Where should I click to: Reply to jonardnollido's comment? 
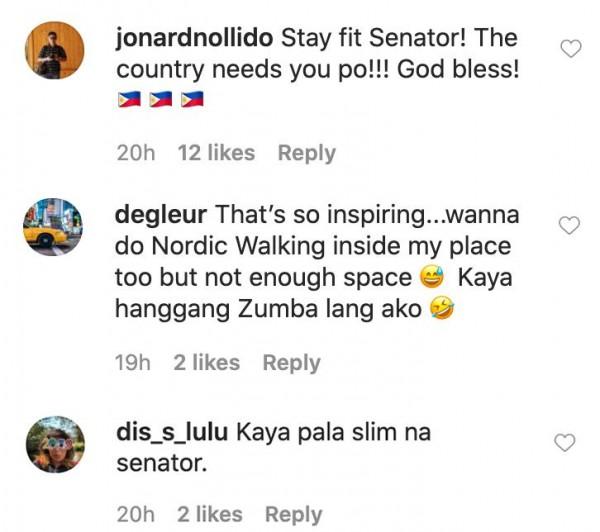(307, 153)
